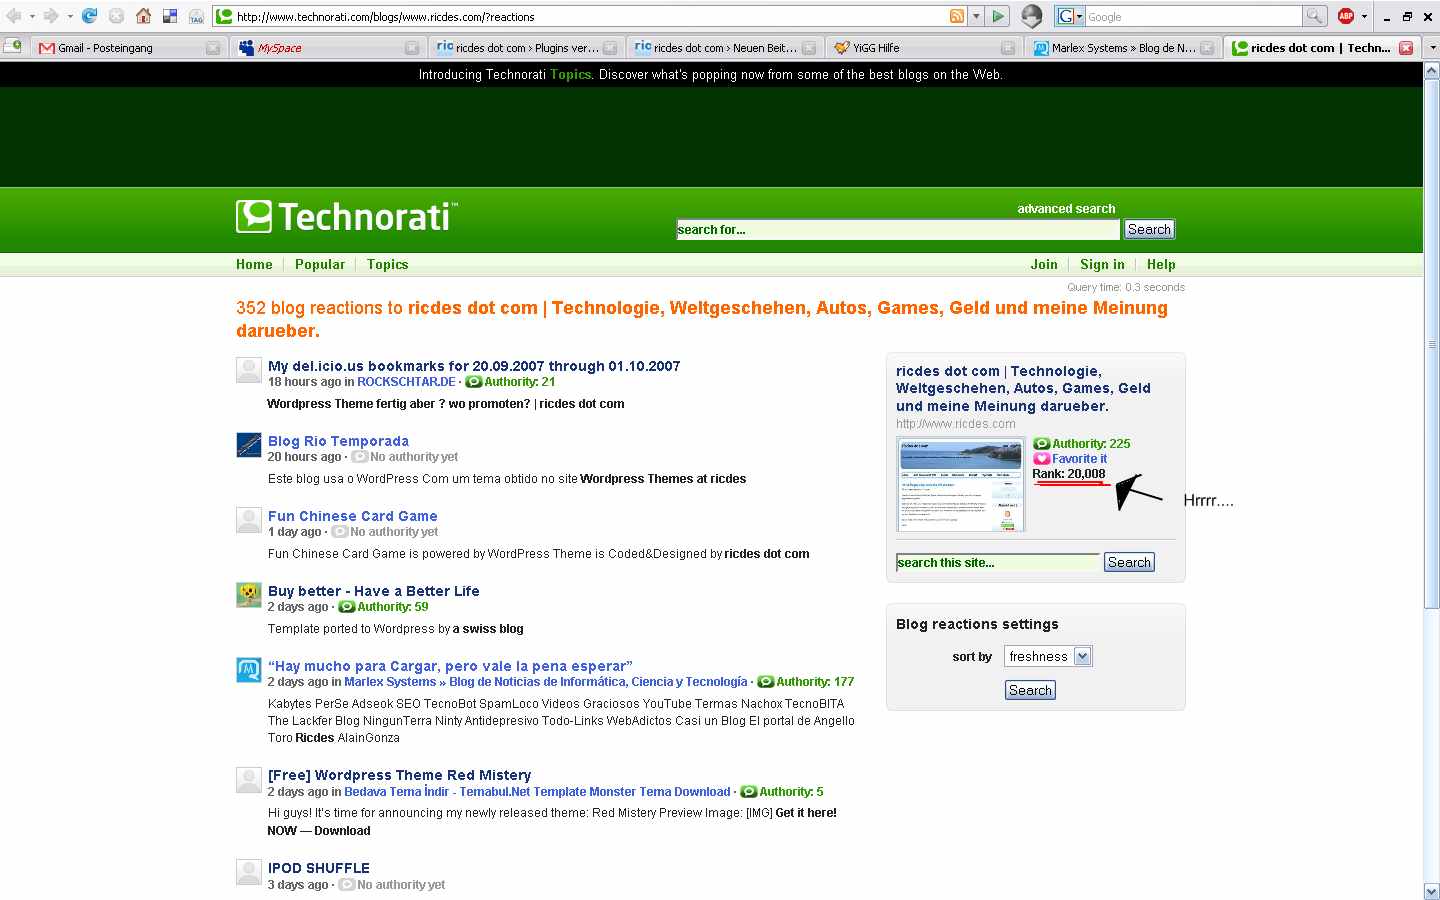Click the ricdes.com site thumbnail
This screenshot has height=900, width=1440.
tap(961, 485)
